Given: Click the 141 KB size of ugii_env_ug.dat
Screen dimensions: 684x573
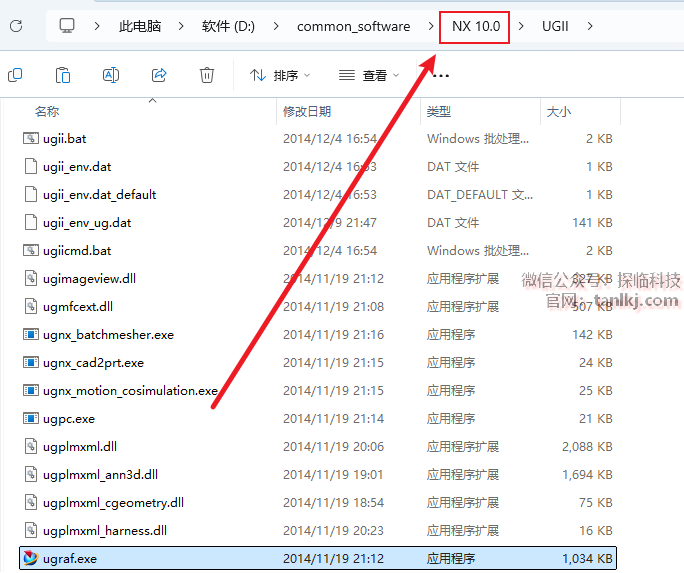Looking at the screenshot, I should 592,223.
